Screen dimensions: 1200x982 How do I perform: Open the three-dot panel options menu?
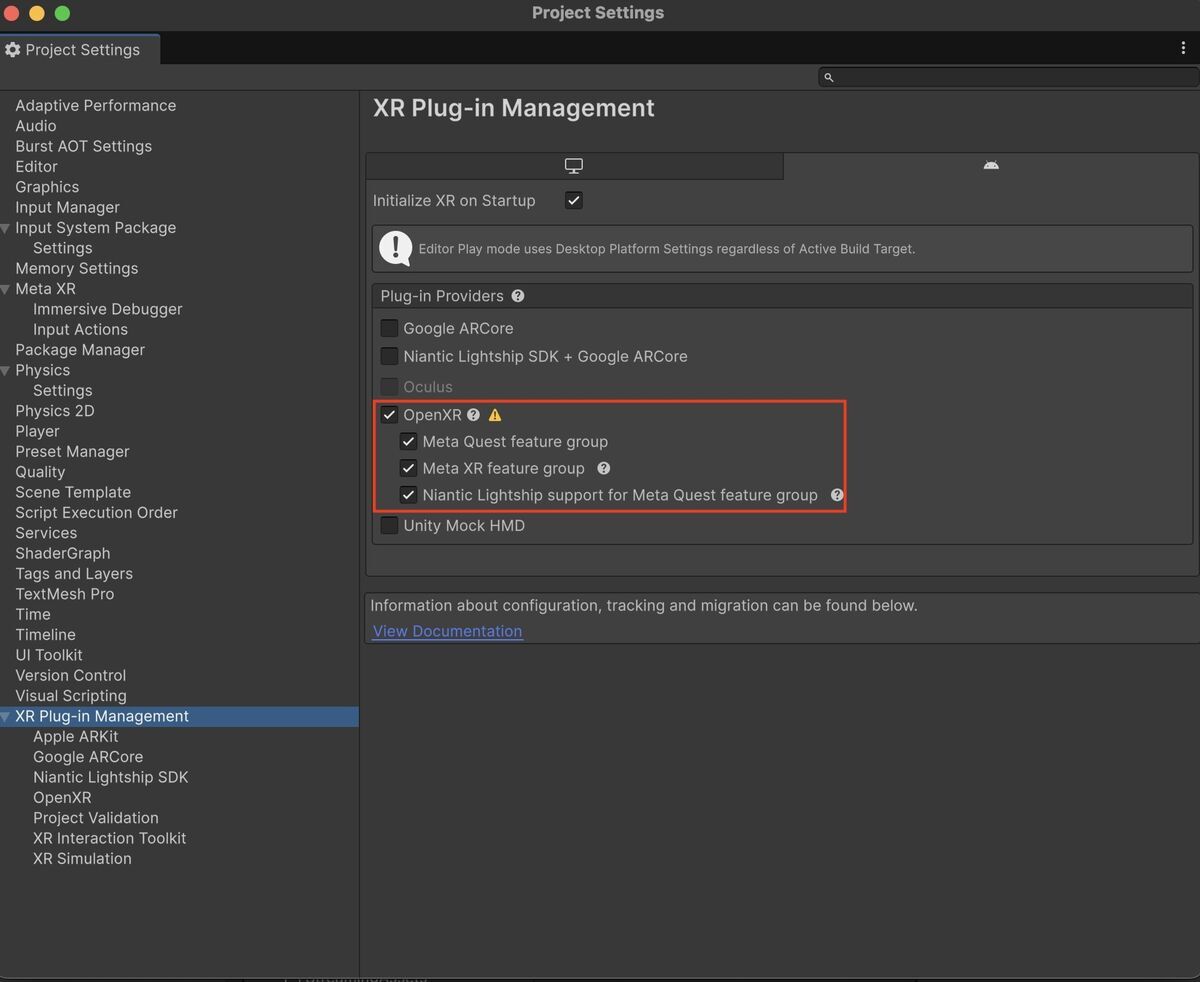(1184, 48)
